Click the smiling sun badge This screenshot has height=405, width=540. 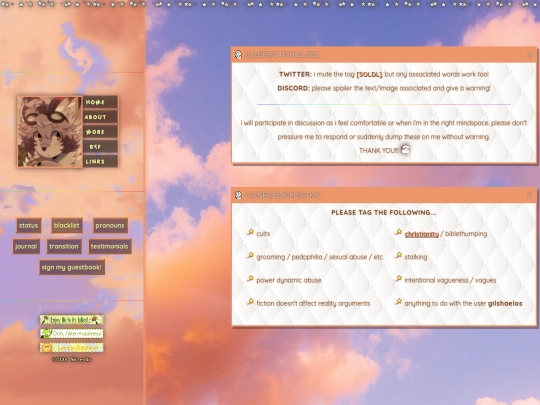(72, 347)
